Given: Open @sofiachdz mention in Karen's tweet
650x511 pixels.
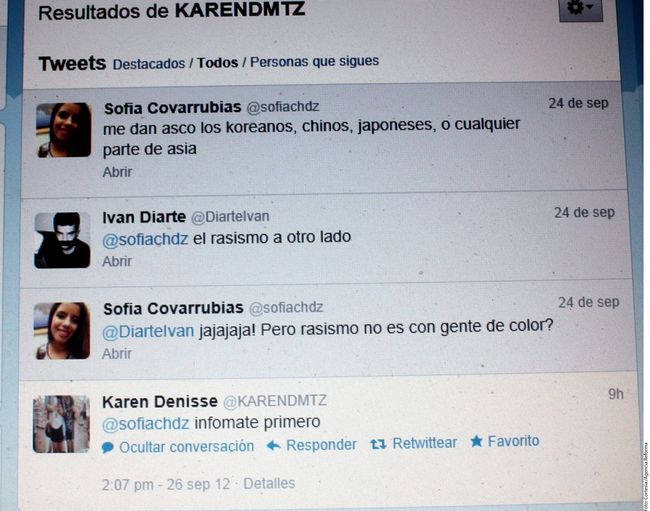Looking at the screenshot, I should [x=146, y=424].
